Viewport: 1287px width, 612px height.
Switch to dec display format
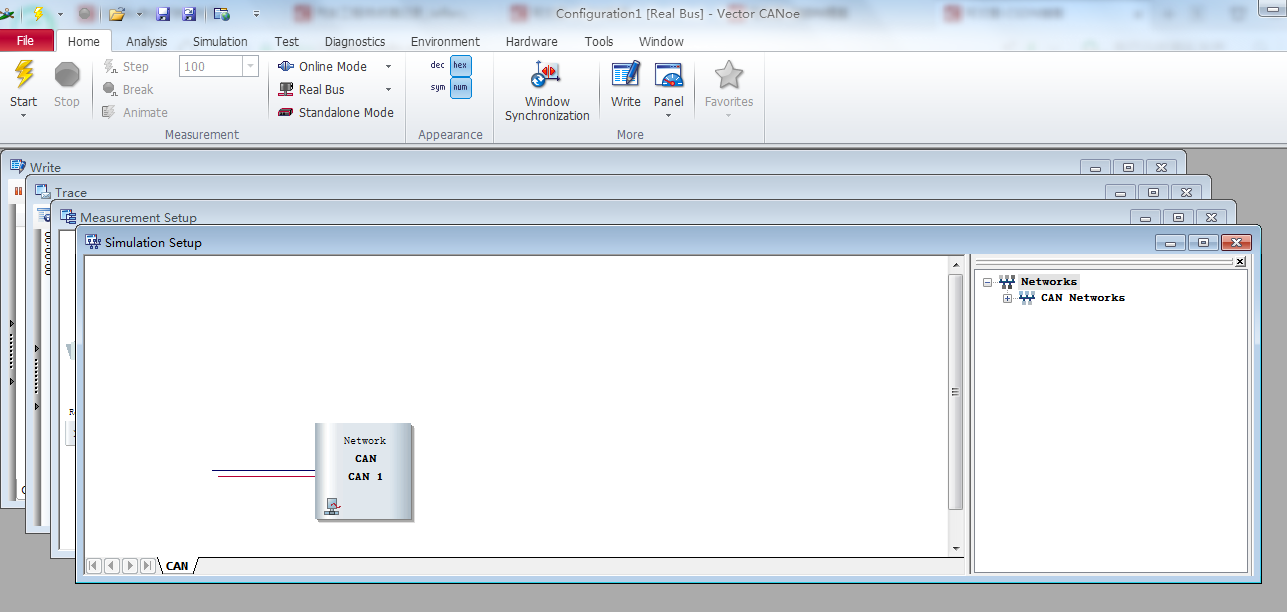(438, 65)
